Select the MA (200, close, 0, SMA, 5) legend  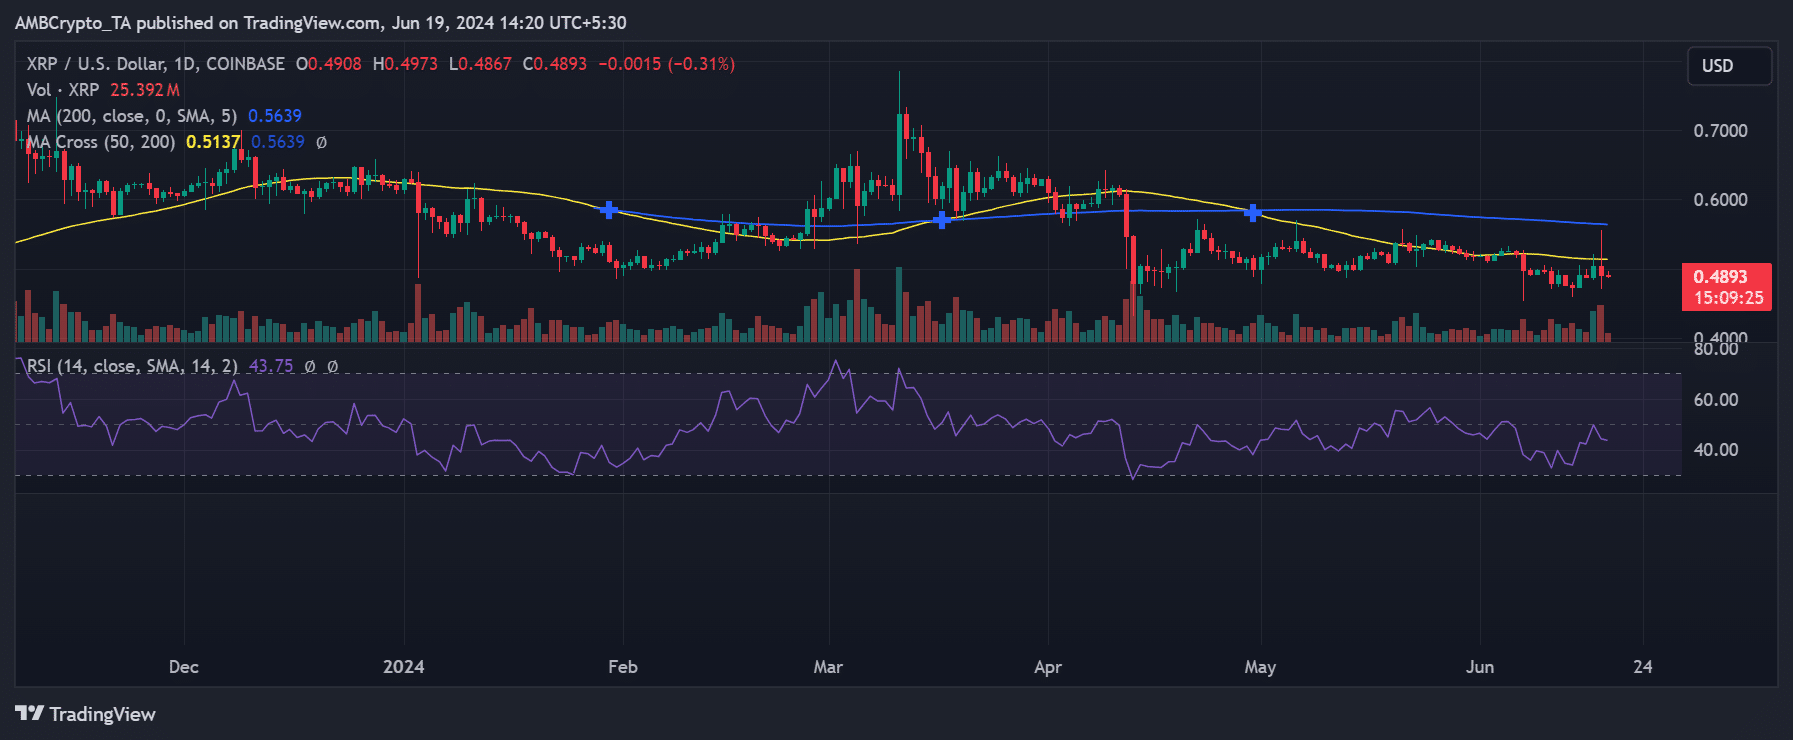click(132, 116)
